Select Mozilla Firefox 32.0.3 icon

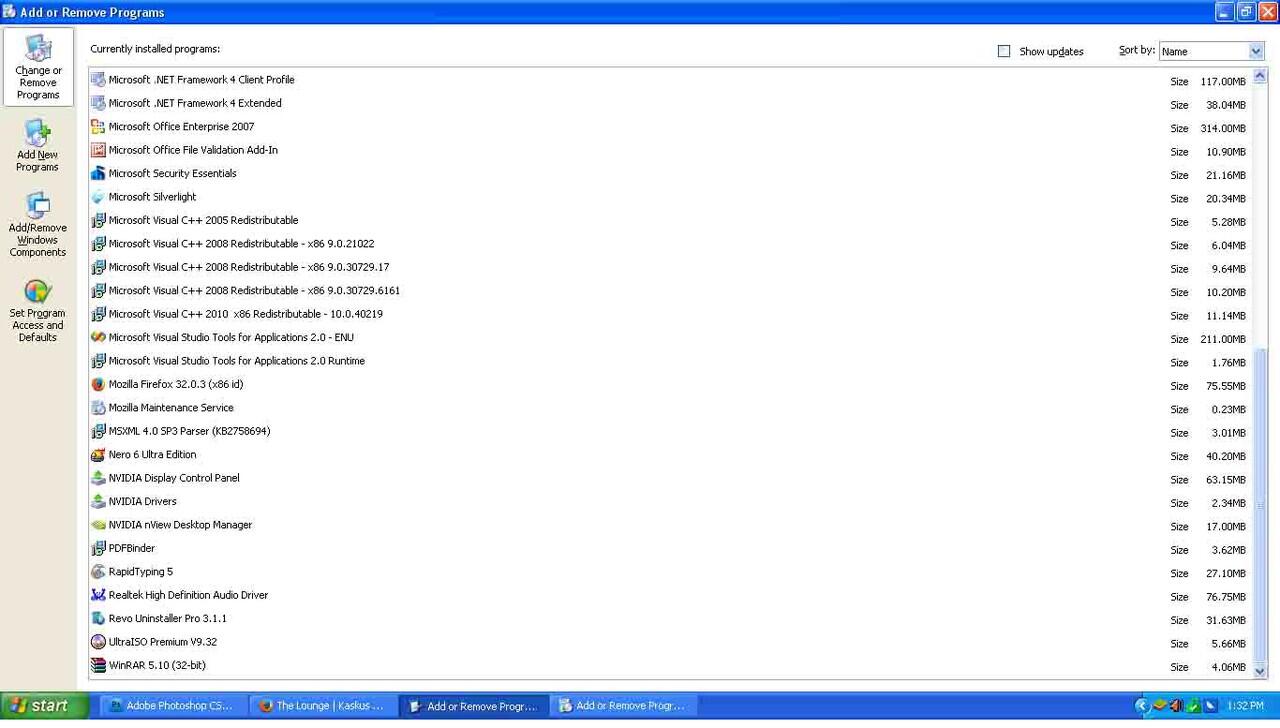click(98, 384)
